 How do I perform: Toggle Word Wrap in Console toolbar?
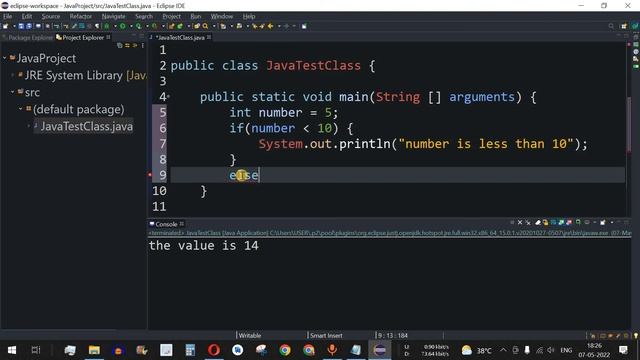point(553,222)
